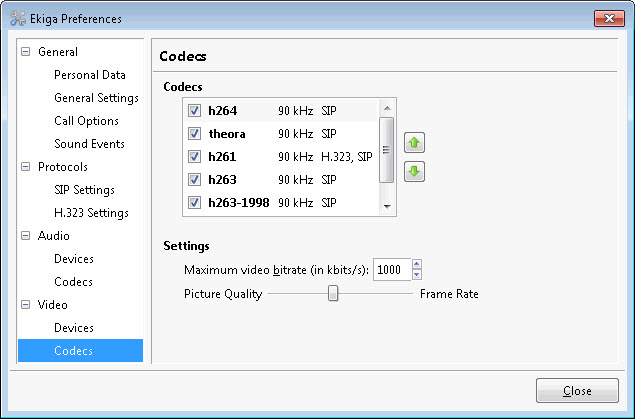The width and height of the screenshot is (635, 419).
Task: Click the move codec up arrow icon
Action: point(414,143)
